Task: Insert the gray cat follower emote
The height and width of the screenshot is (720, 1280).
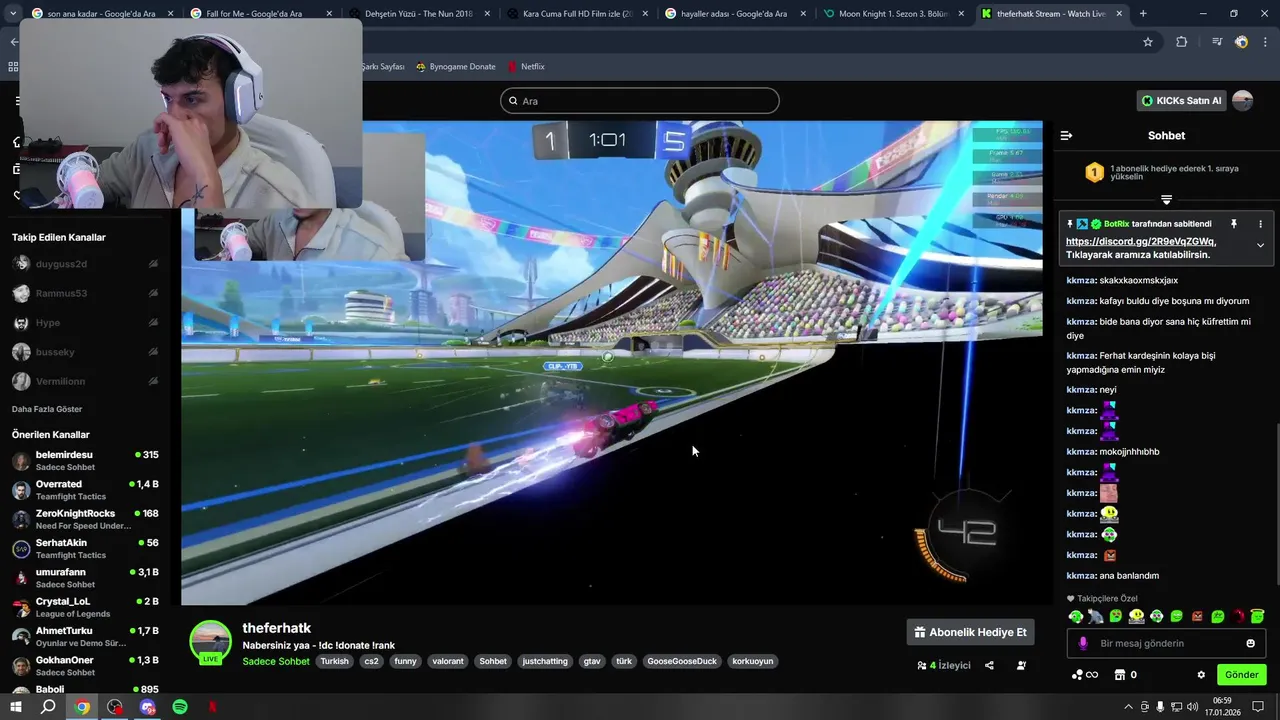Action: pyautogui.click(x=1095, y=616)
